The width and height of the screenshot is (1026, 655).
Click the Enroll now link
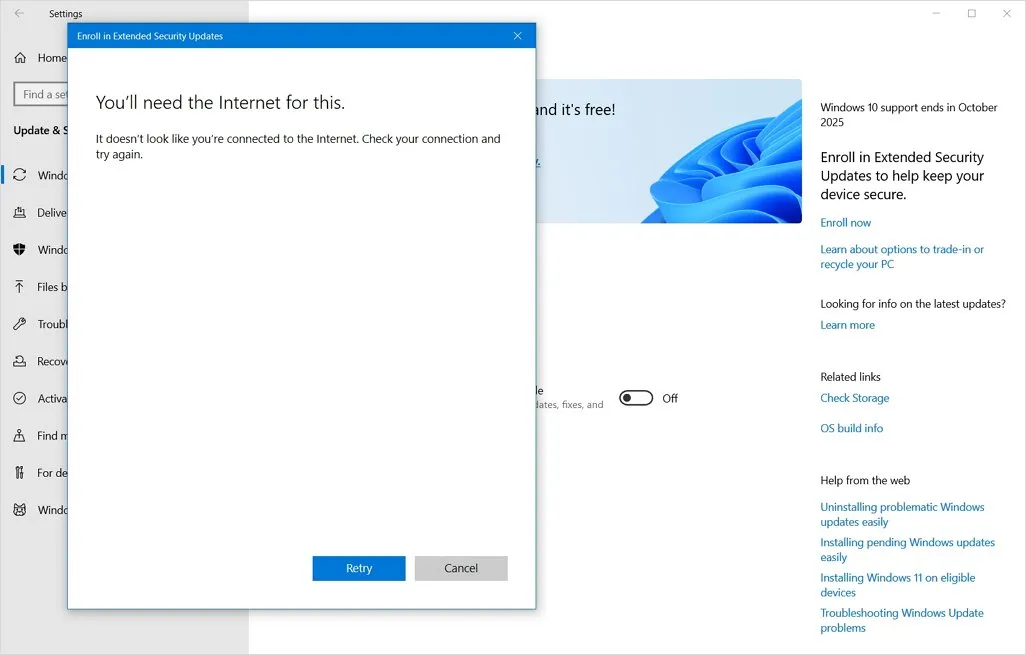click(x=845, y=222)
